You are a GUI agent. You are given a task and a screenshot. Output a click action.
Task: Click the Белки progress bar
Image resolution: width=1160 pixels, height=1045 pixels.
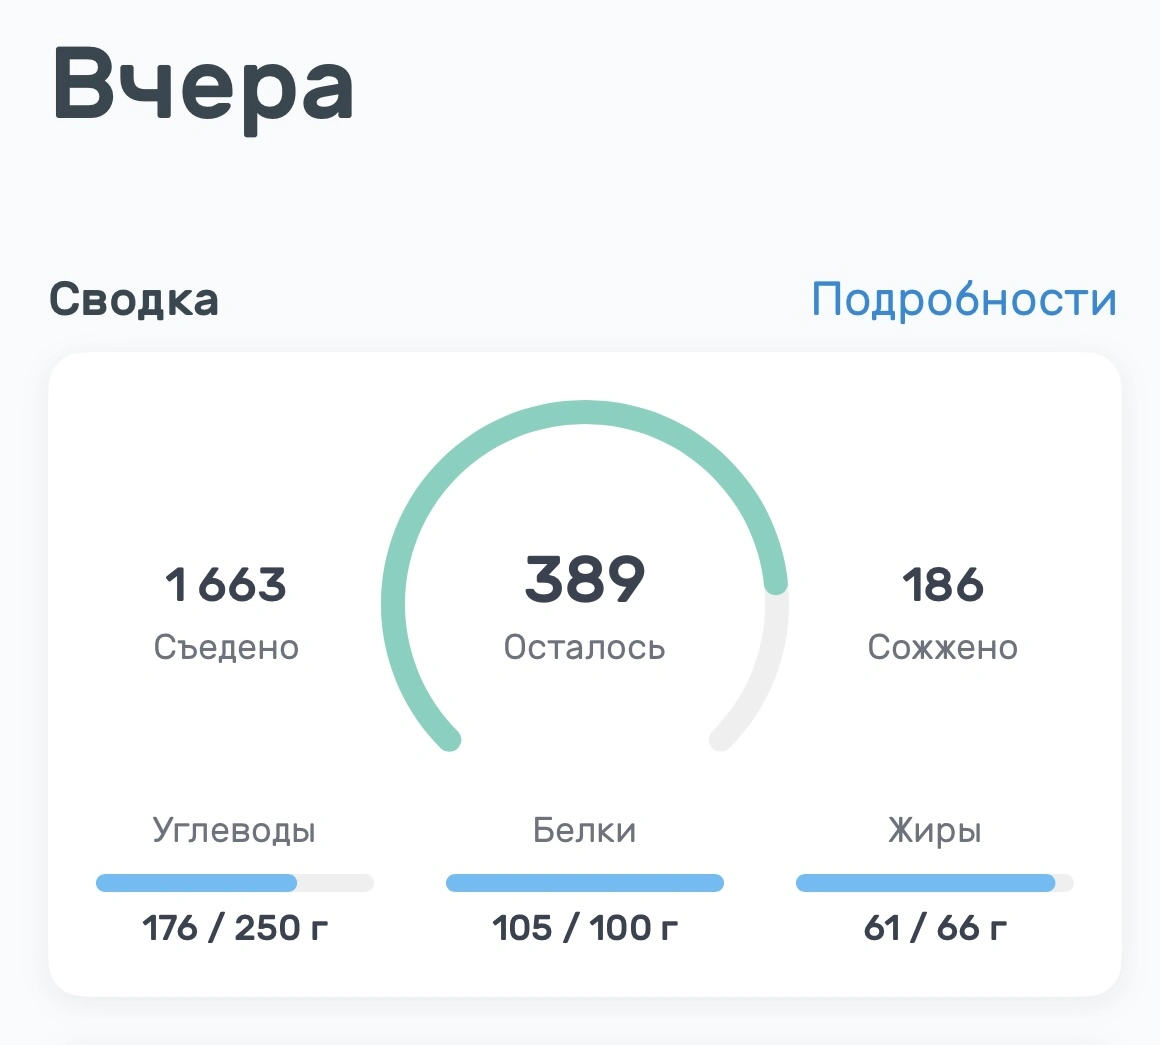pyautogui.click(x=585, y=883)
